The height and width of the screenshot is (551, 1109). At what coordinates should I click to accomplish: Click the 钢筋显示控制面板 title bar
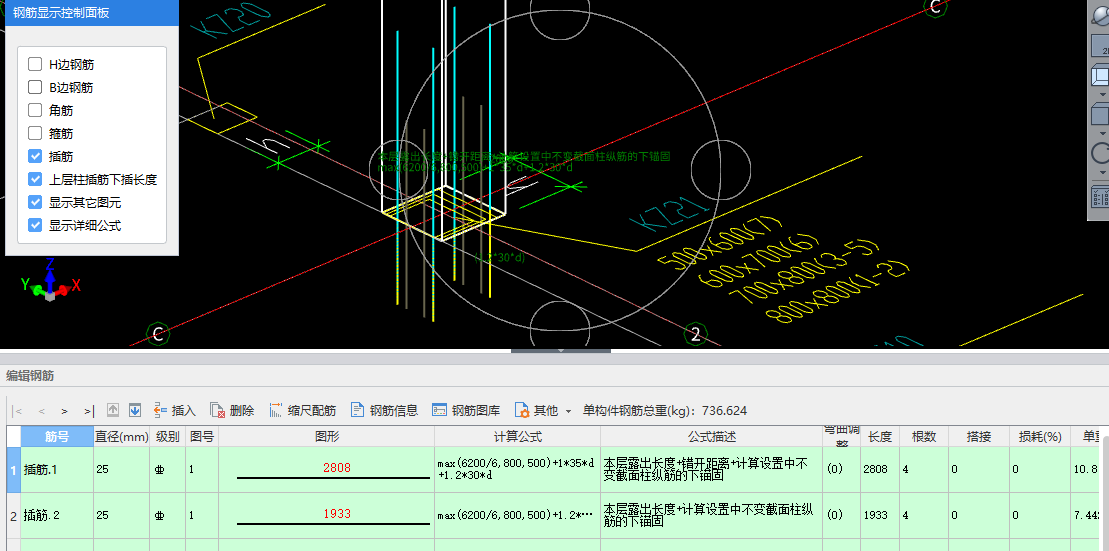(91, 13)
